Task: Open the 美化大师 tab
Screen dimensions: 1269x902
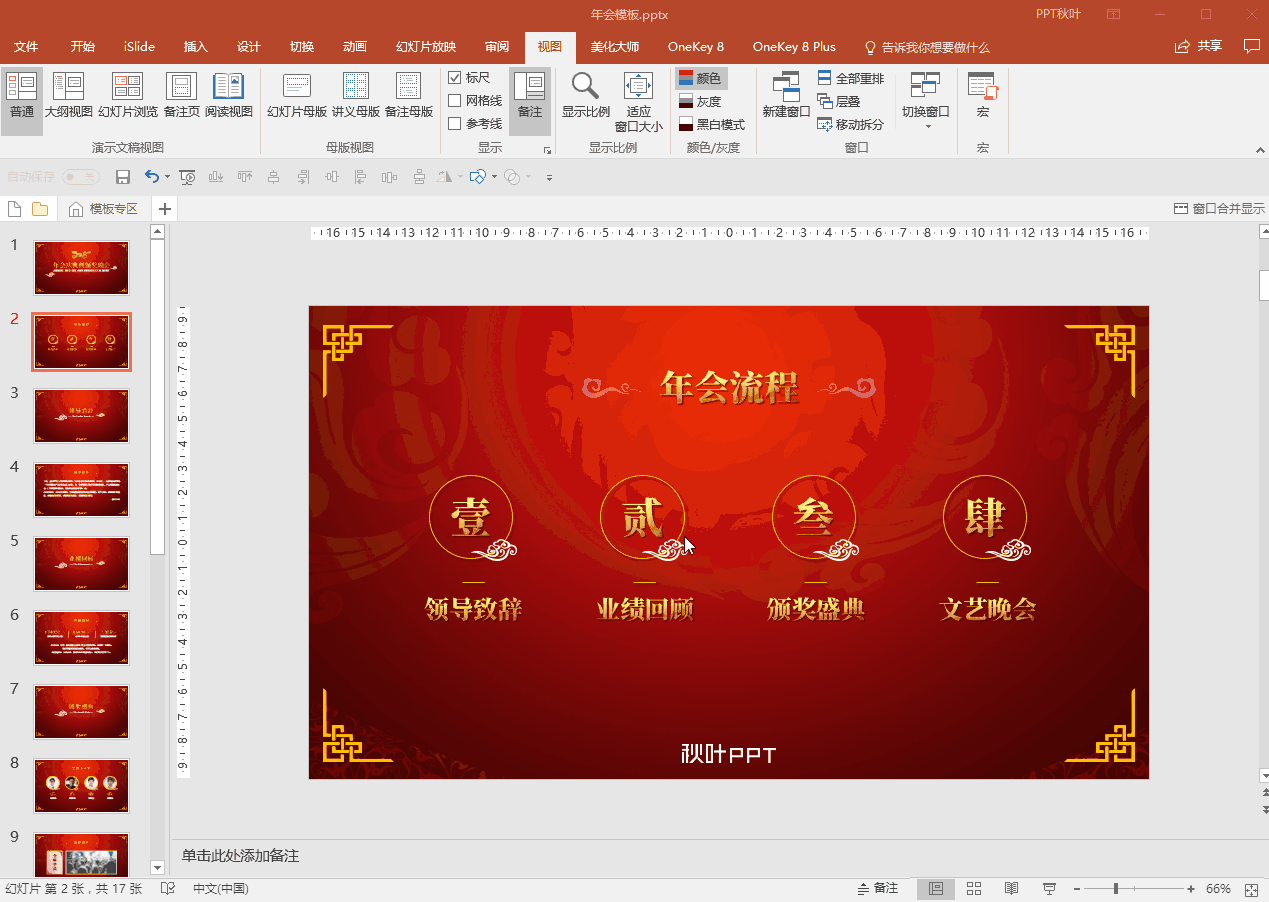Action: coord(614,47)
